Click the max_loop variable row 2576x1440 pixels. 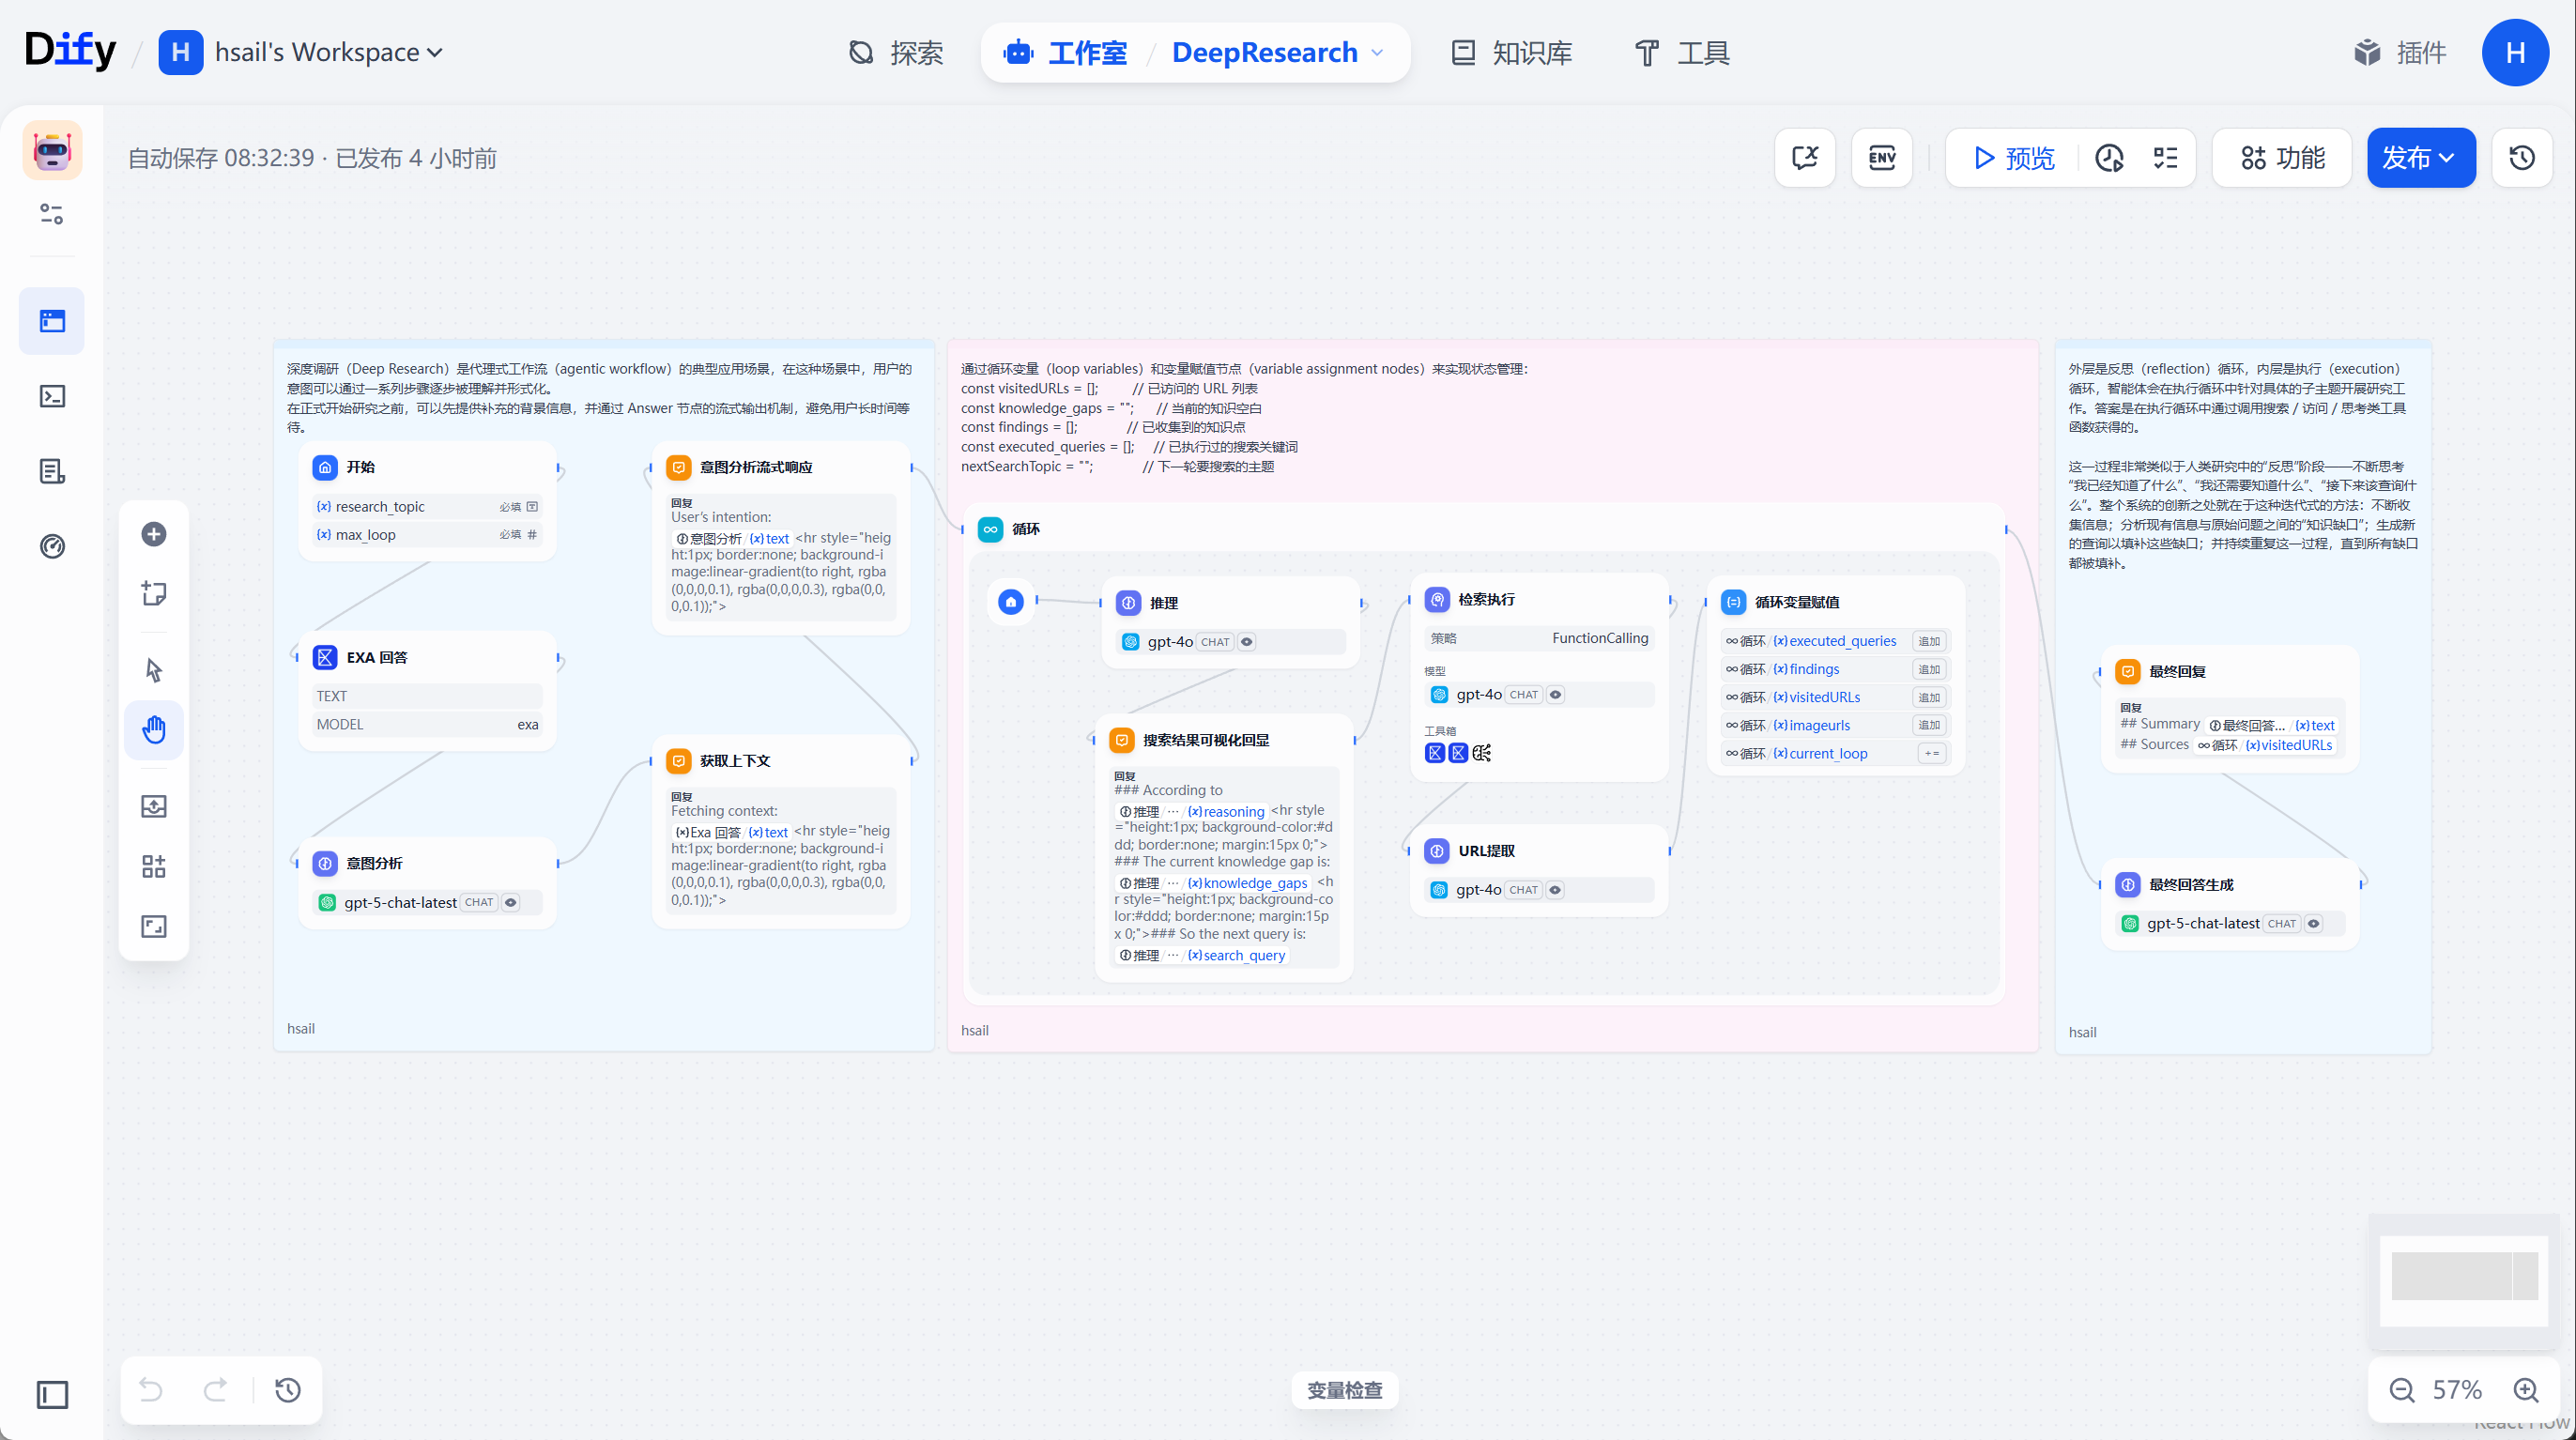(x=427, y=535)
